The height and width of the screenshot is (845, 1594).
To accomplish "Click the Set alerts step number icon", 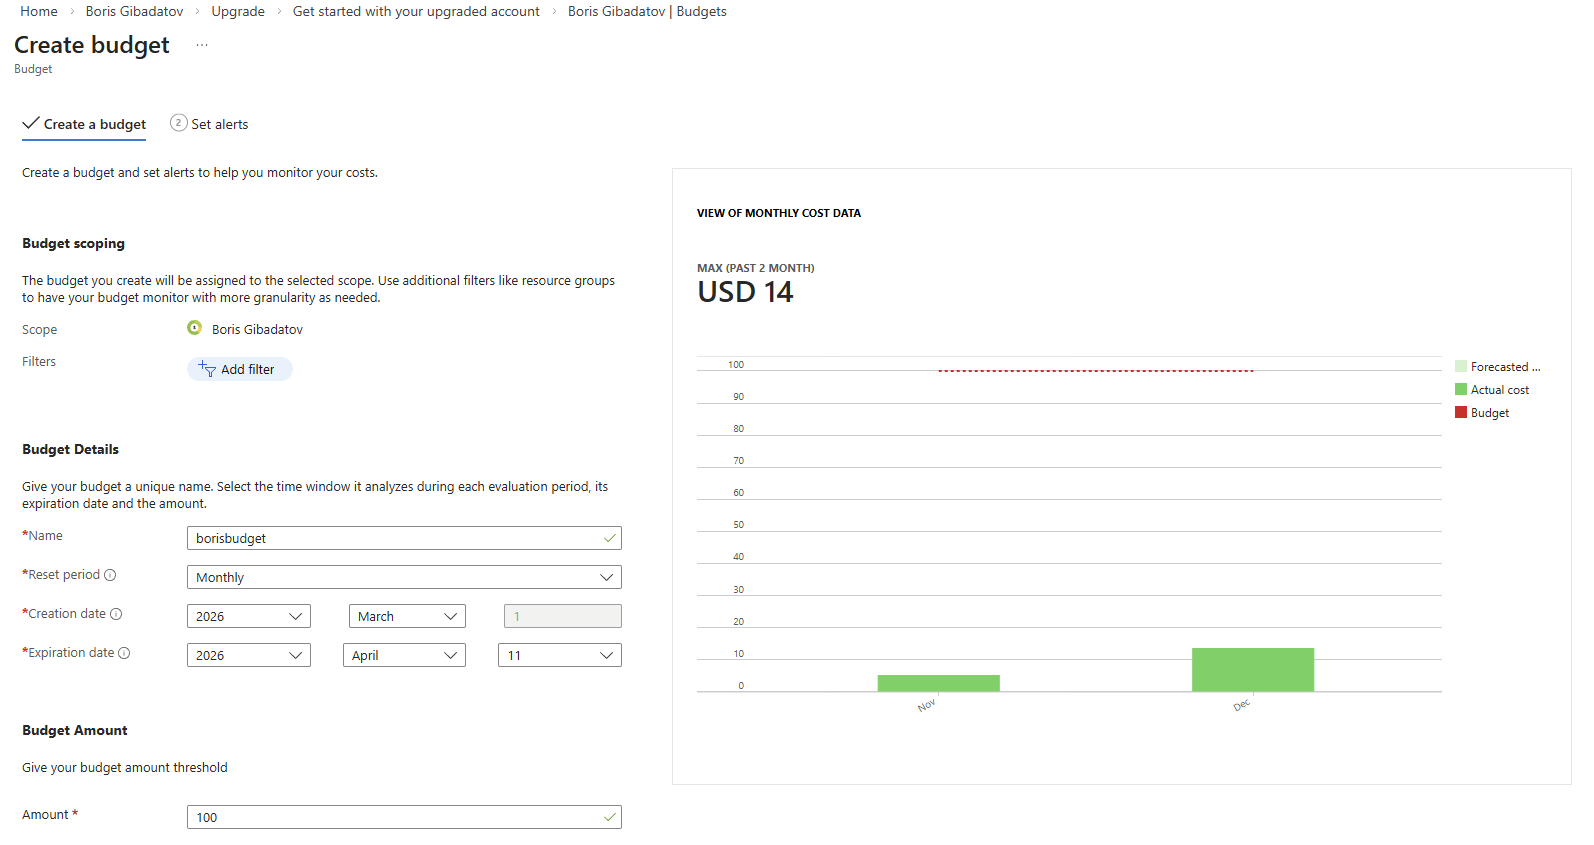I will pyautogui.click(x=179, y=123).
